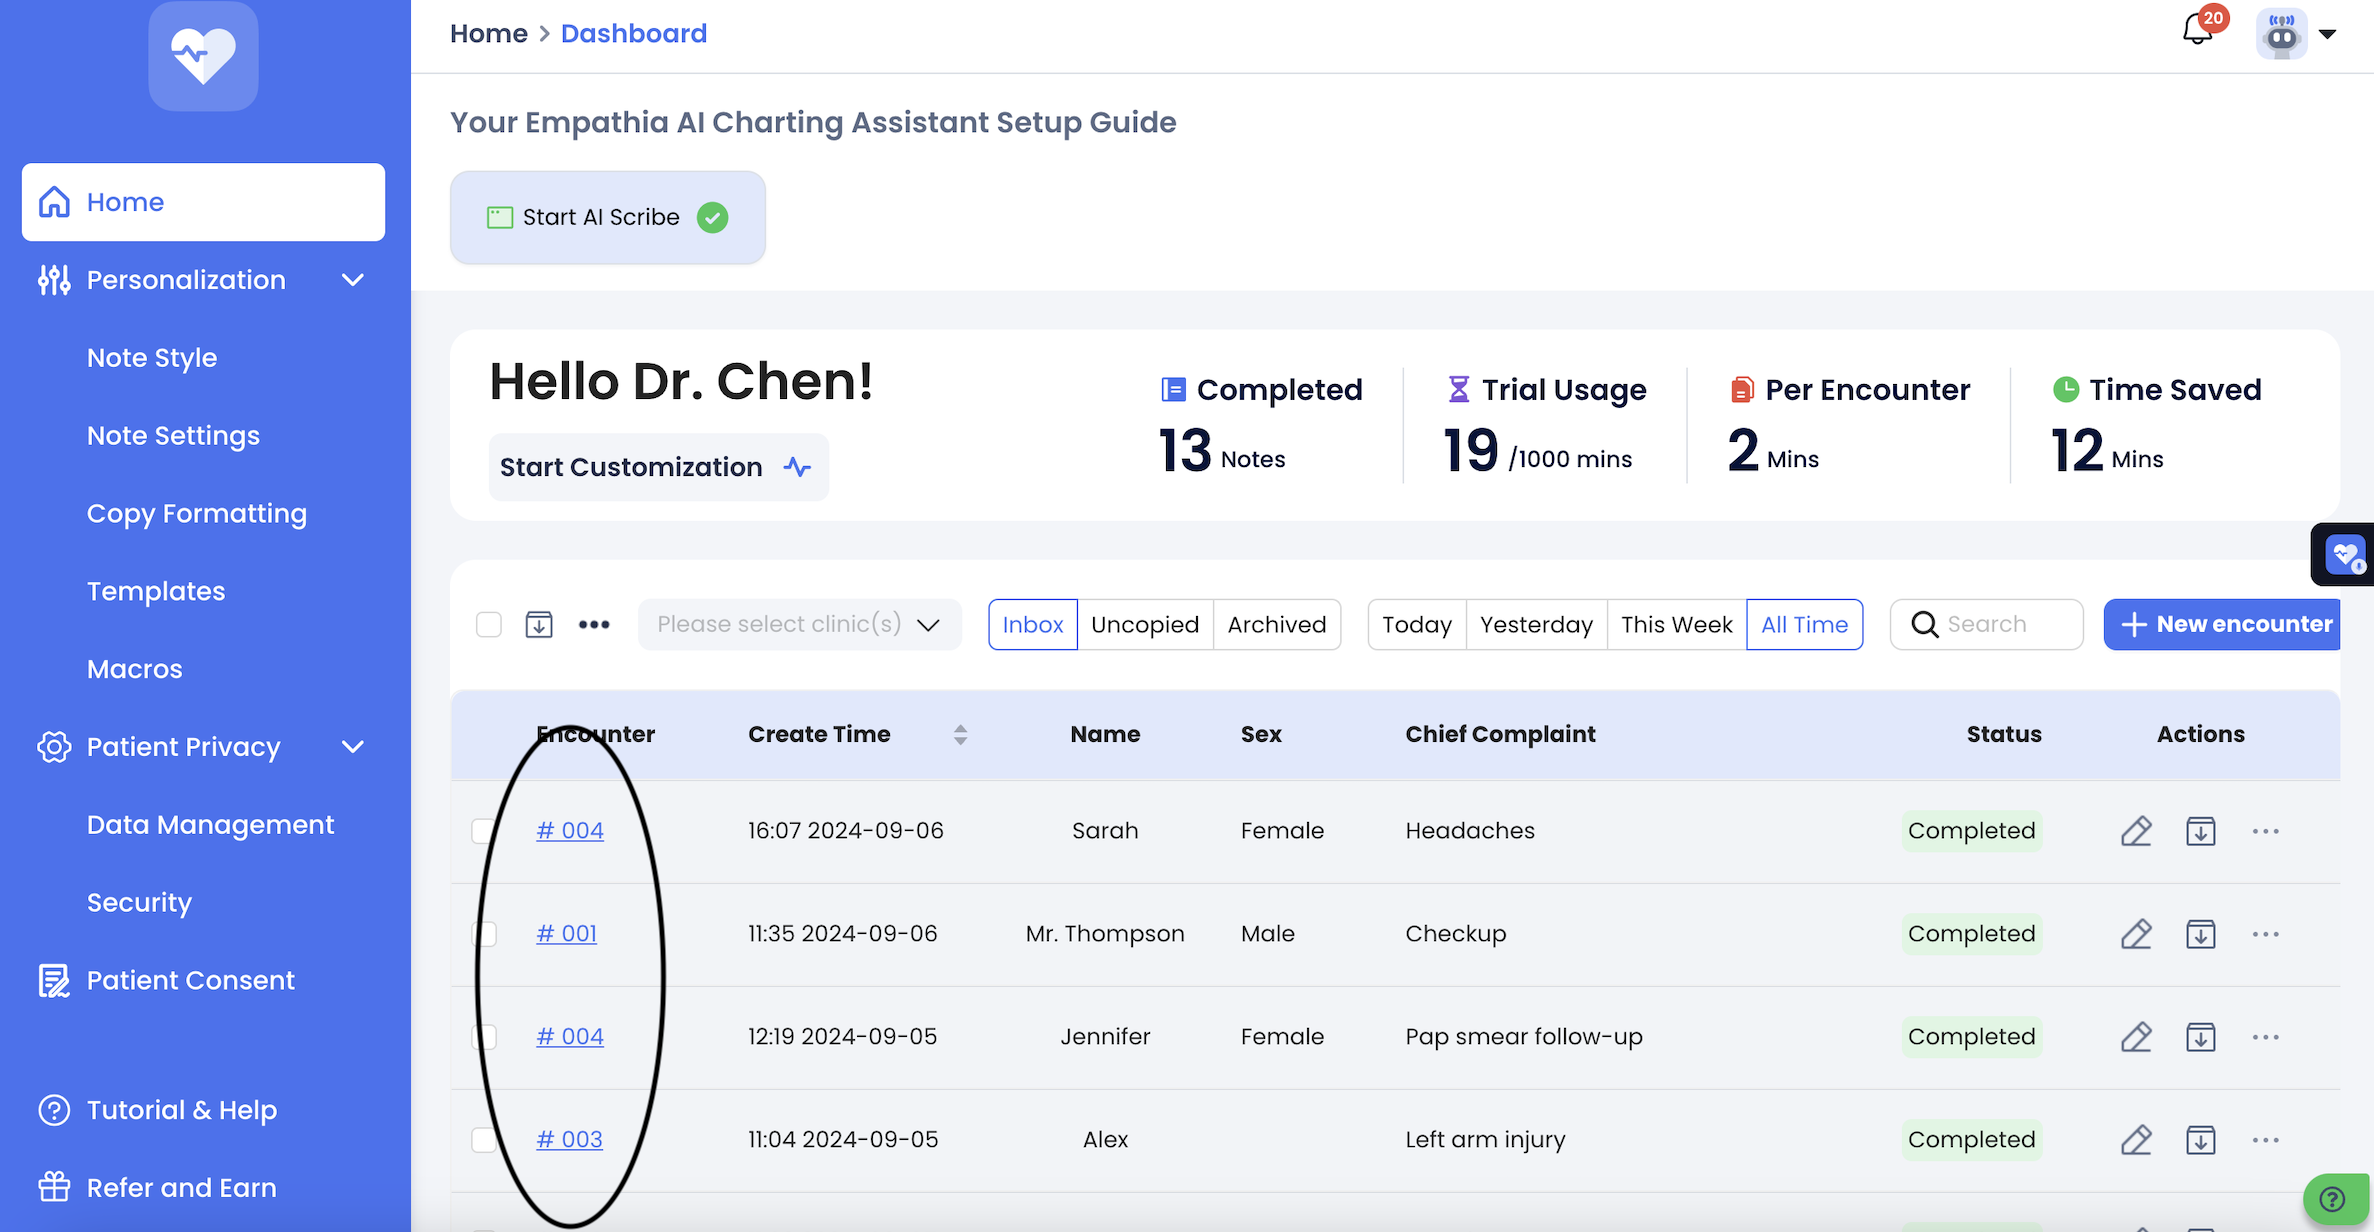
Task: Open the three-dot menu for Jennifer's row
Action: tap(2265, 1037)
